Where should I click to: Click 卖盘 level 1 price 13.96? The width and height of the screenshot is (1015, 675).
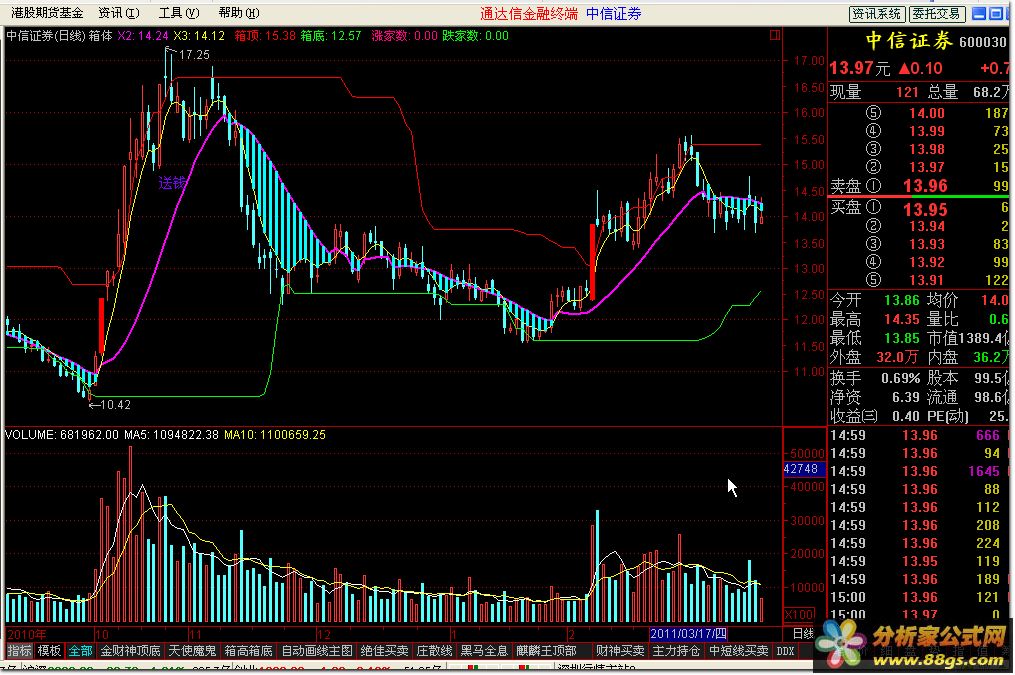(x=924, y=186)
